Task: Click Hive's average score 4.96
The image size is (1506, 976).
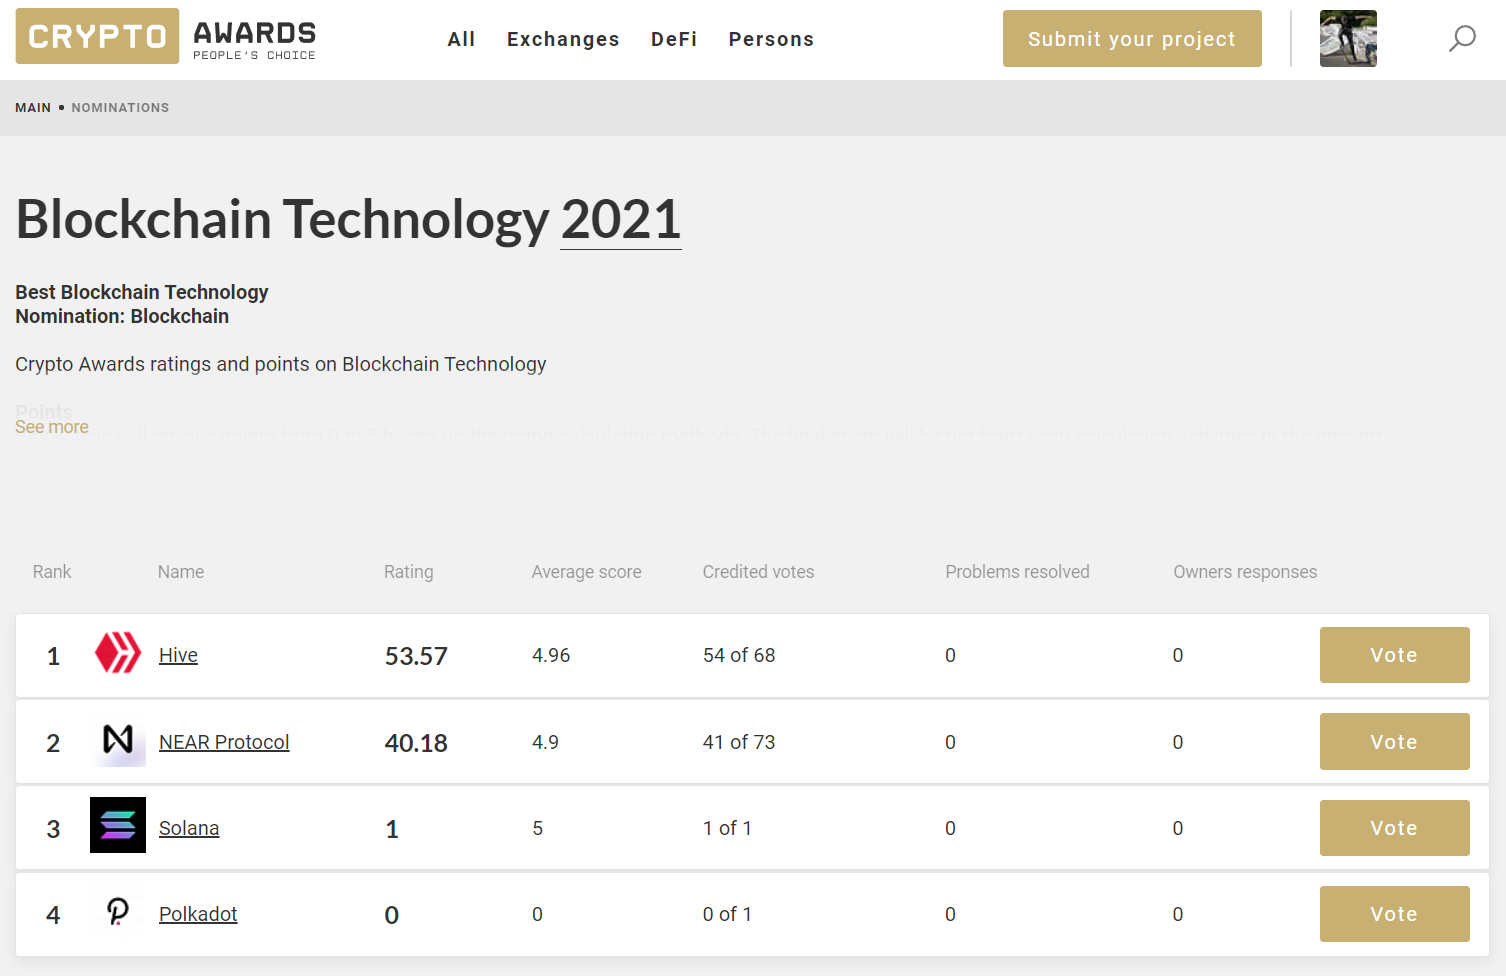Action: 551,655
